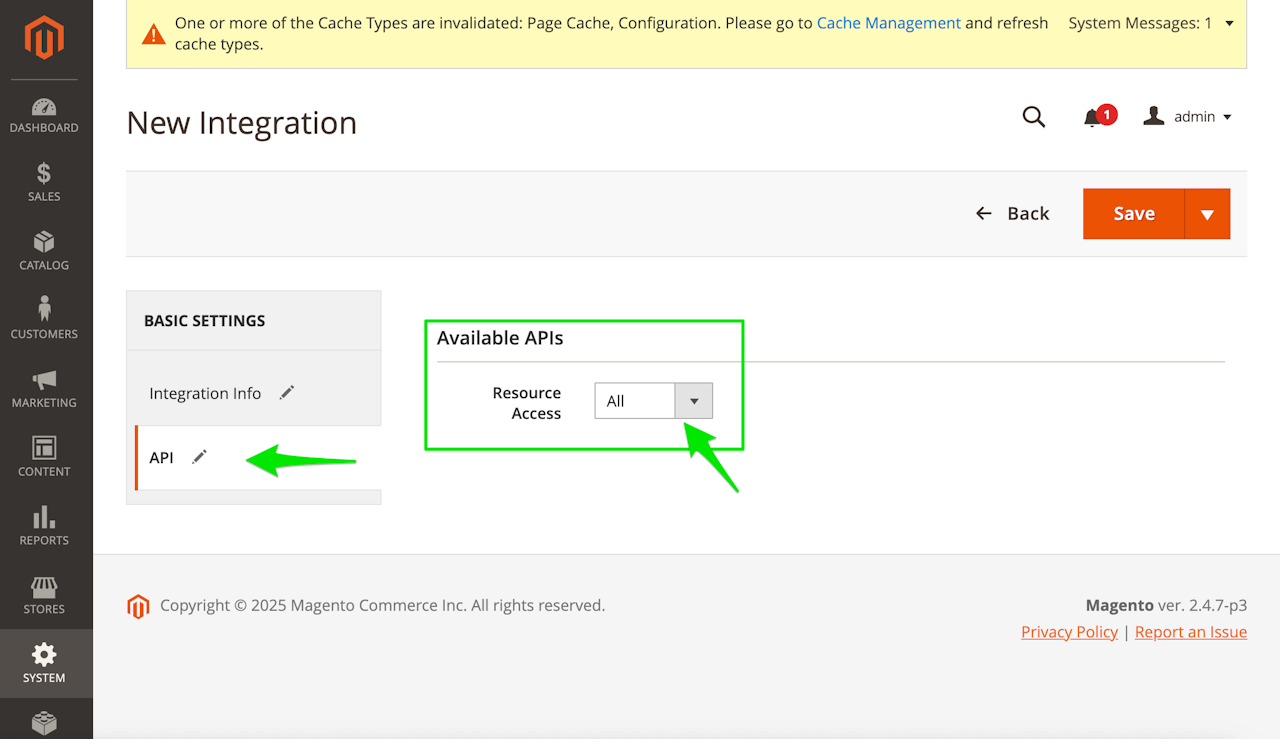Open the Stores storefront icon menu
Image resolution: width=1280 pixels, height=739 pixels.
click(x=44, y=596)
